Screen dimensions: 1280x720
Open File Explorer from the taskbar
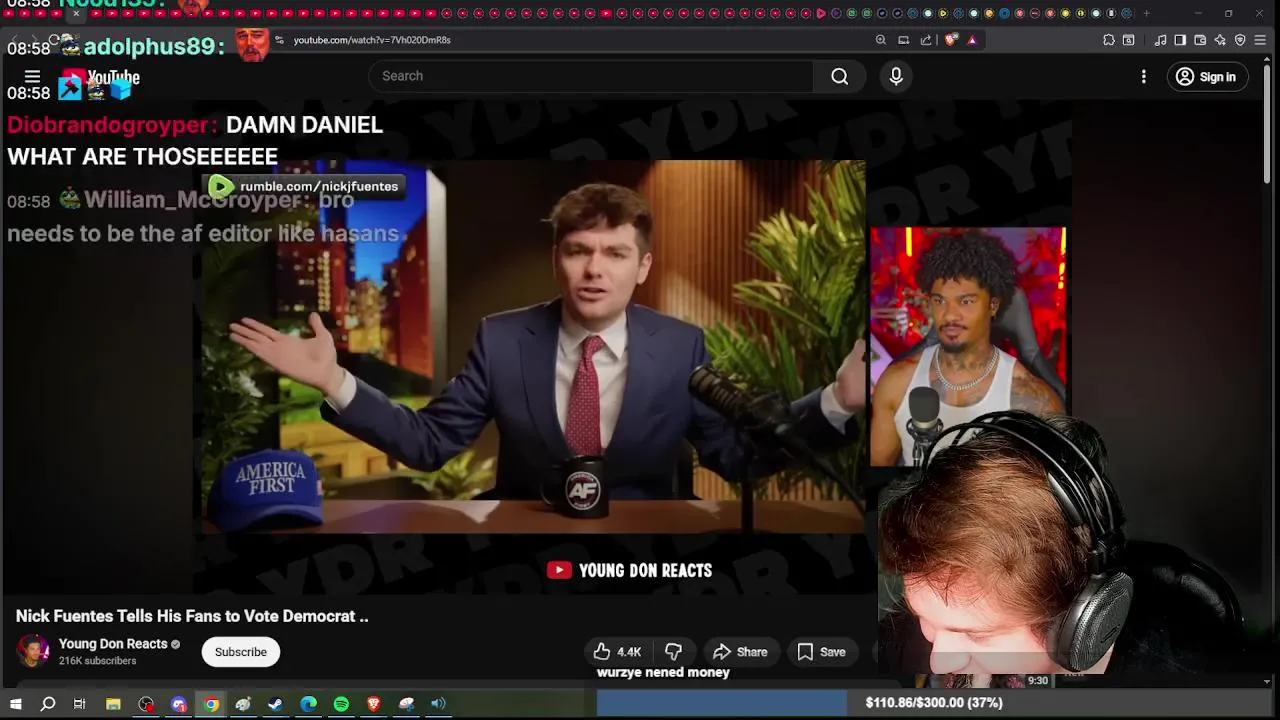[113, 704]
